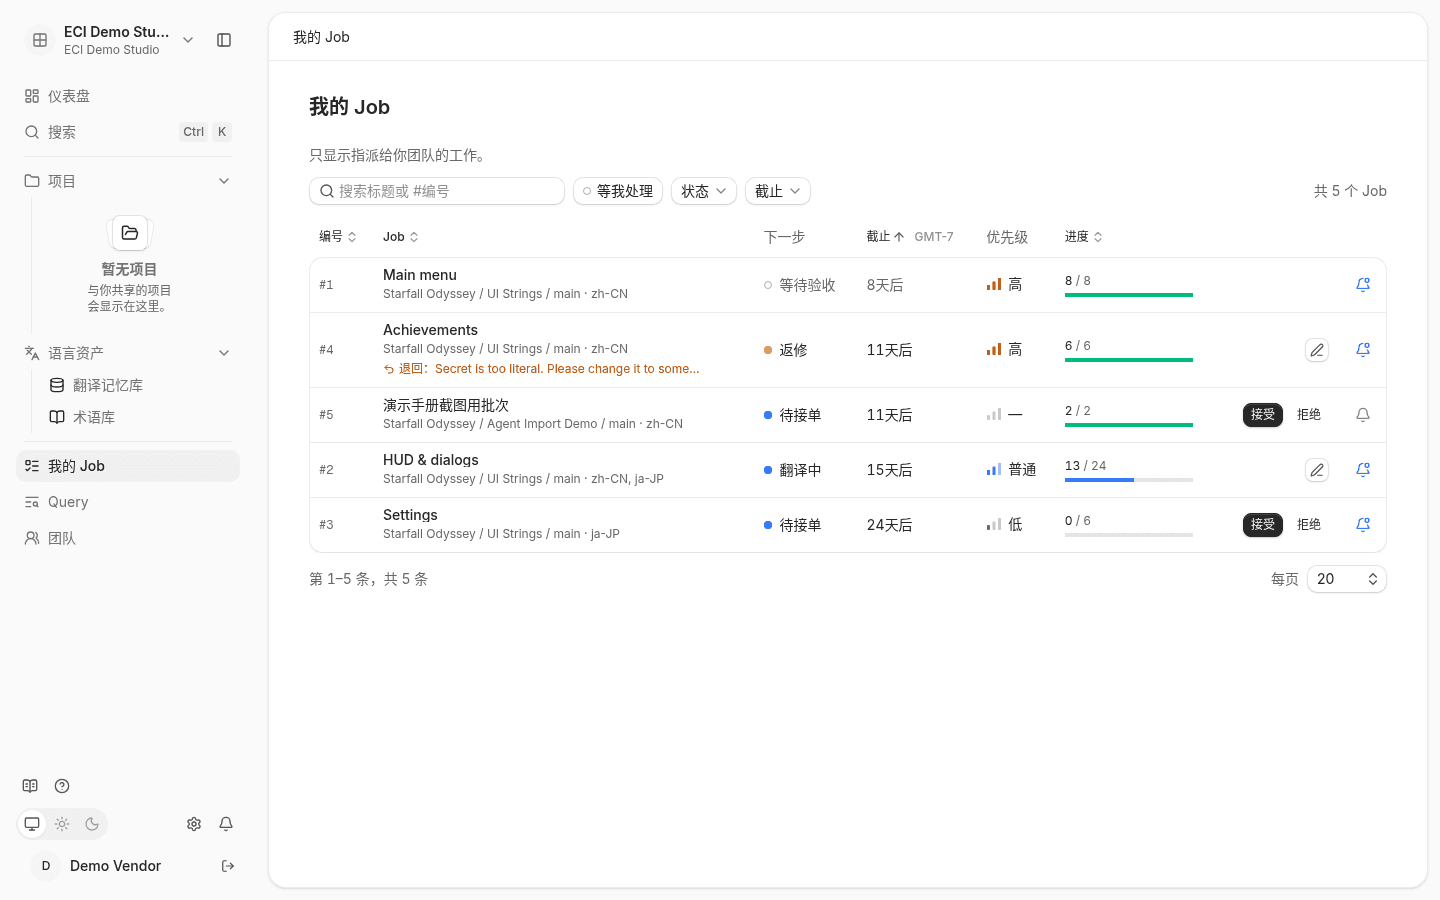Switch to dark theme mode
This screenshot has width=1440, height=900.
pyautogui.click(x=92, y=824)
